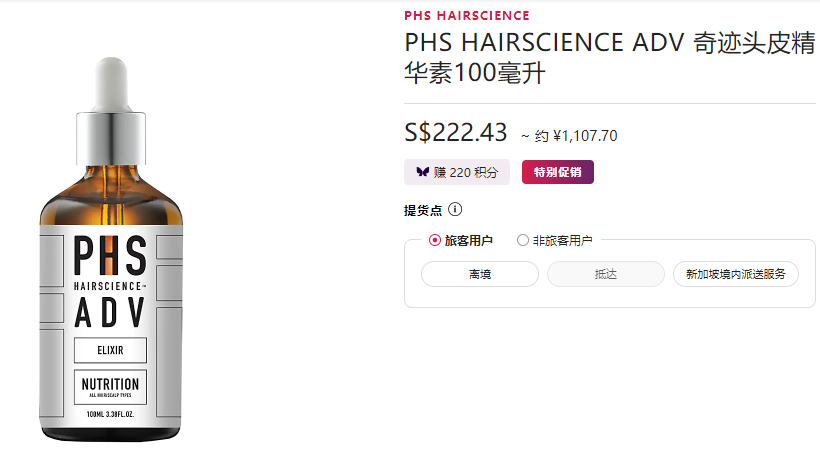Click the product title heading text
This screenshot has height=456, width=820.
tap(610, 58)
